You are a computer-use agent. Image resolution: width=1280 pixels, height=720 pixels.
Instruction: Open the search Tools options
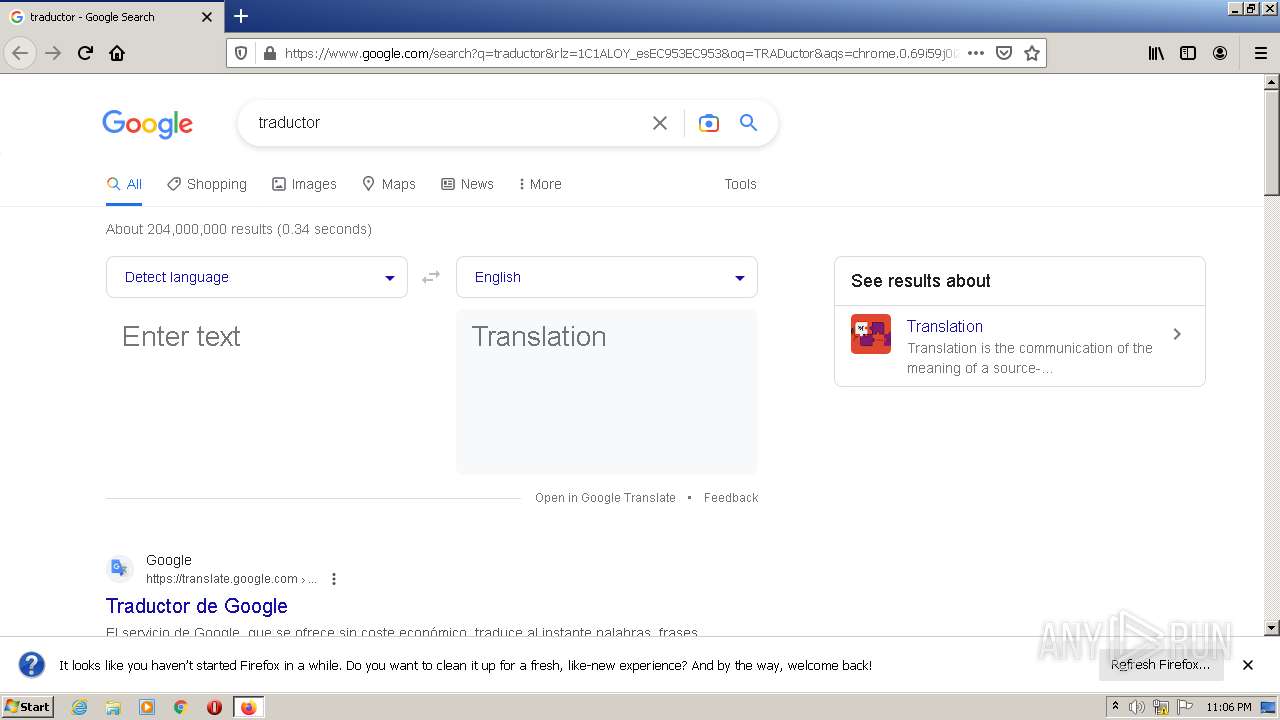[x=740, y=184]
